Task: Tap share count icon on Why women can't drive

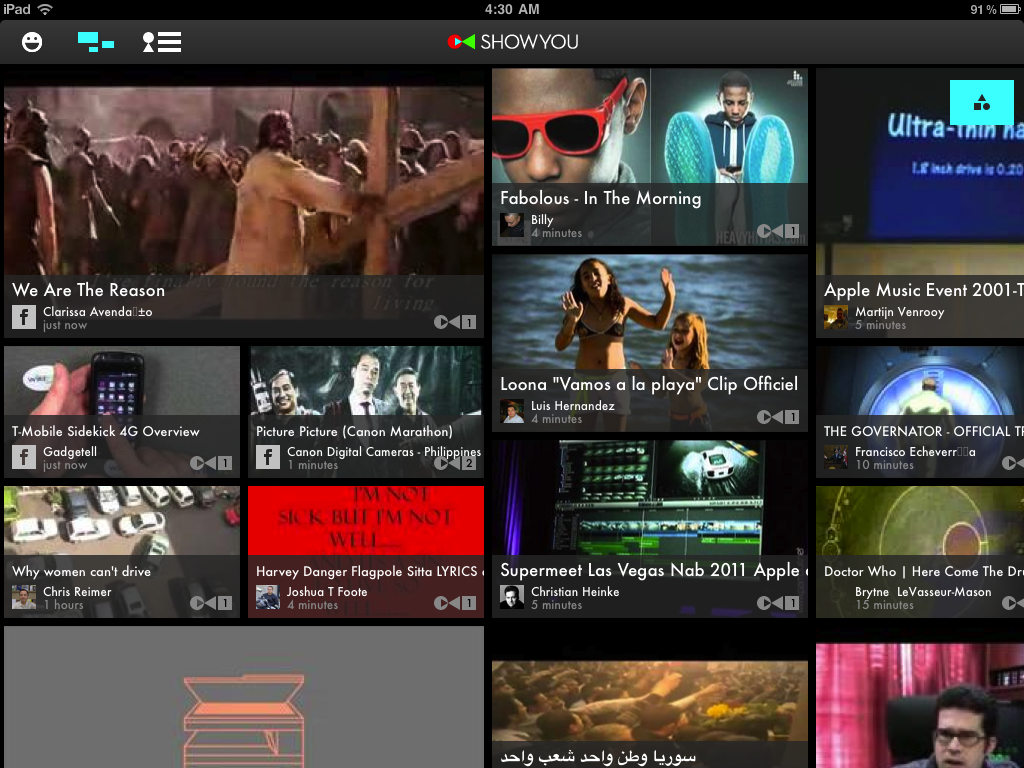Action: pos(211,603)
